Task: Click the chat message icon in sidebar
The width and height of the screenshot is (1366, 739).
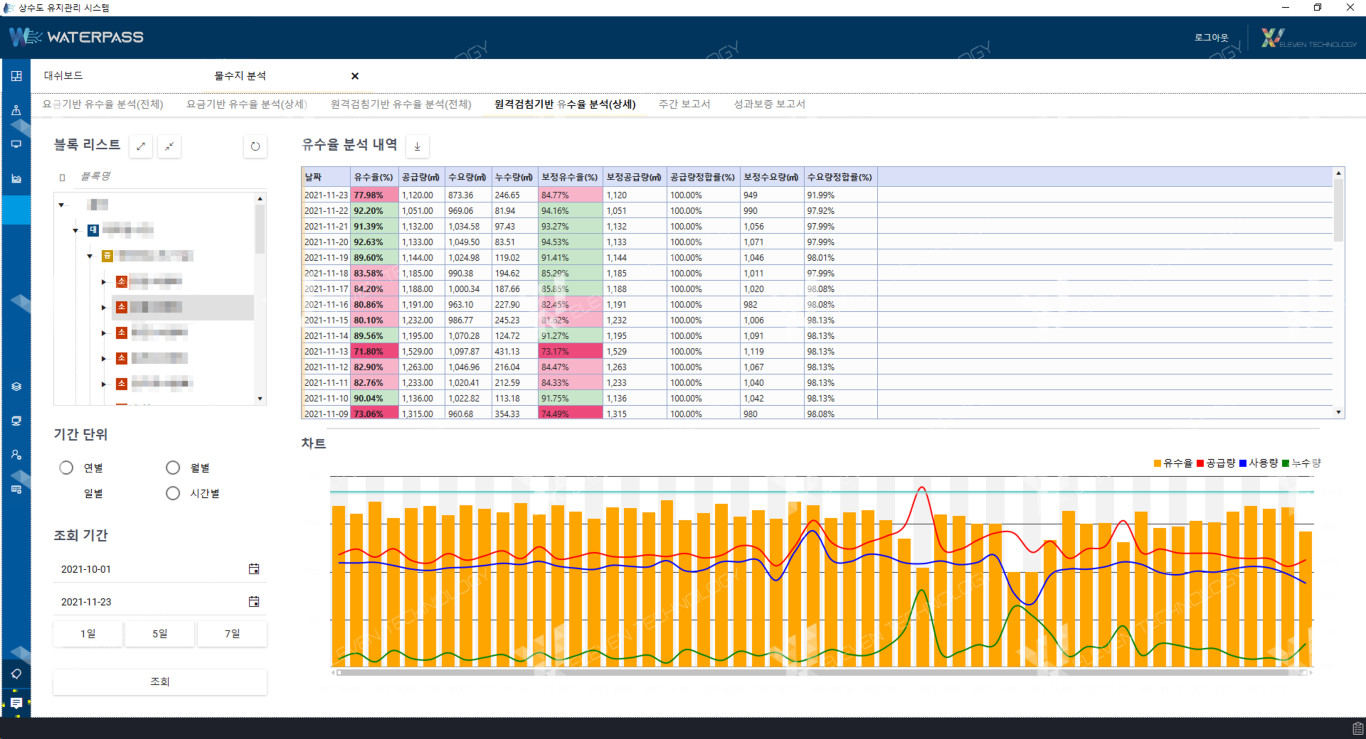Action: click(16, 704)
